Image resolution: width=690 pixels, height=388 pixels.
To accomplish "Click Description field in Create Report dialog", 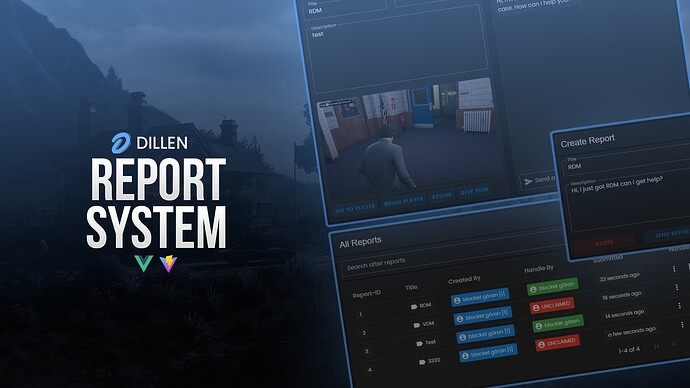I will point(628,201).
